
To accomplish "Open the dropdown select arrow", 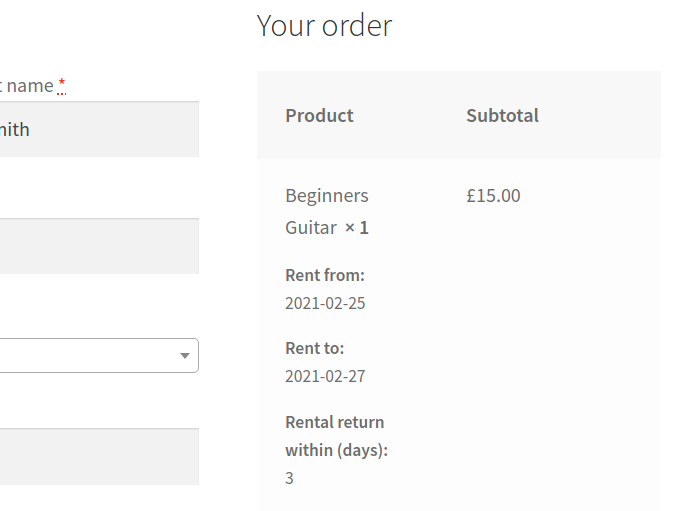I will (x=184, y=356).
